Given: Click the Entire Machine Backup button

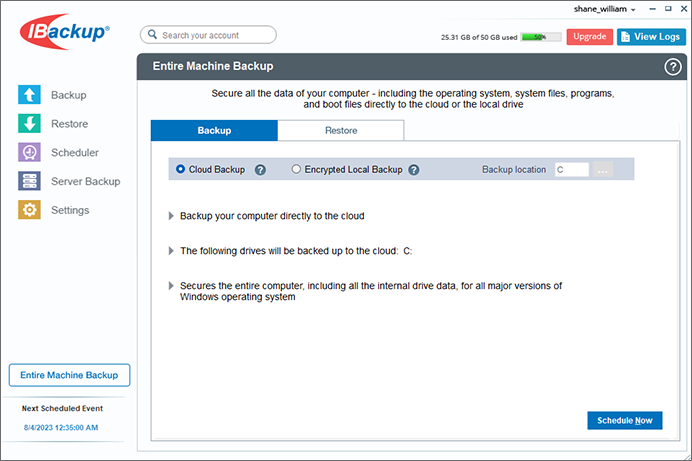Looking at the screenshot, I should coord(69,375).
